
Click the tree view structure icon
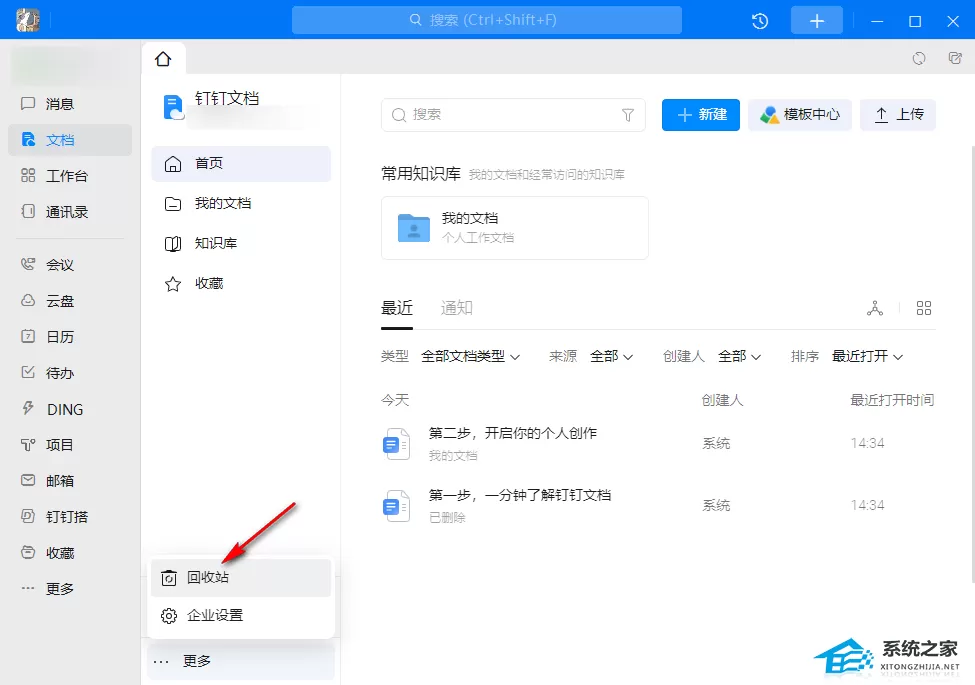coord(875,308)
